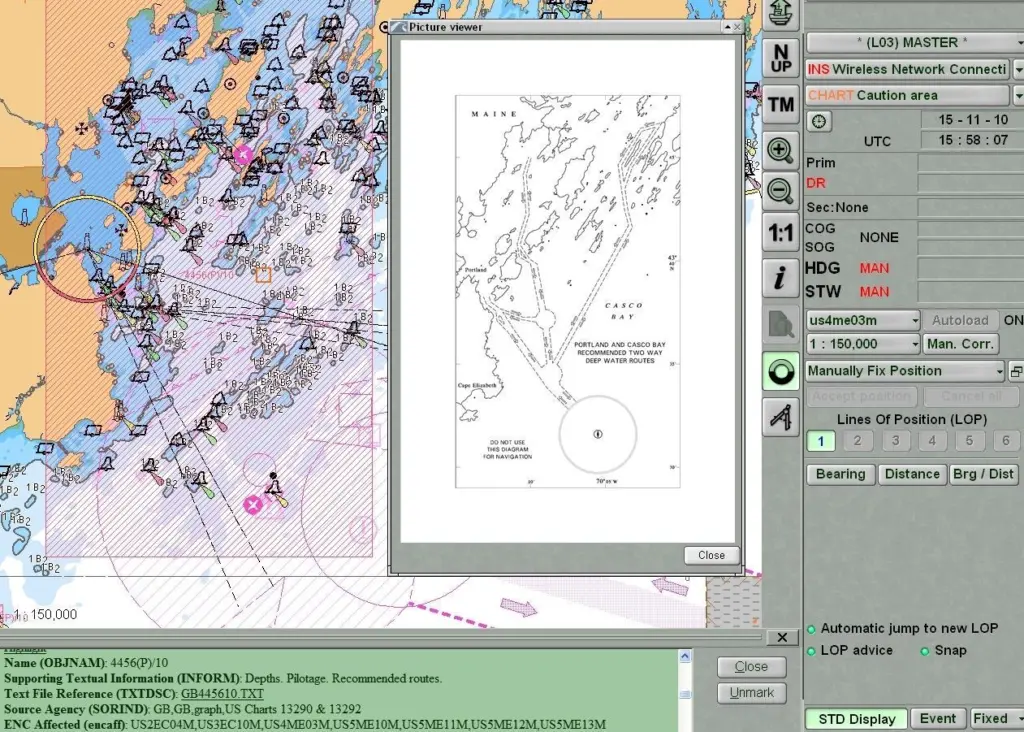
Task: Collapse Picture viewer with title bar arrow
Action: 727,27
